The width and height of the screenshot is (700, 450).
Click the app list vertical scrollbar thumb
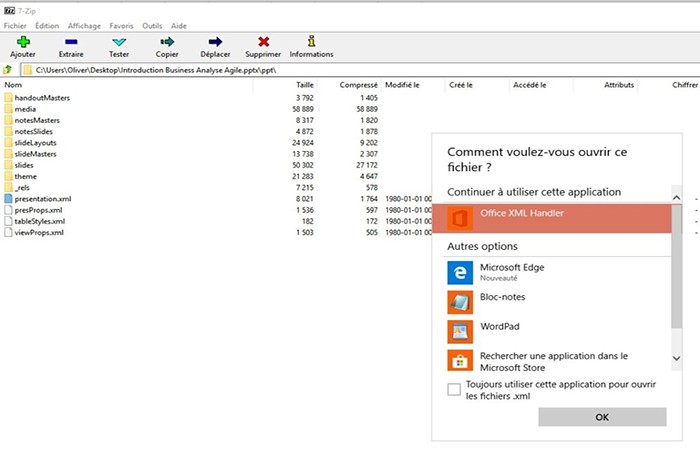[x=677, y=267]
